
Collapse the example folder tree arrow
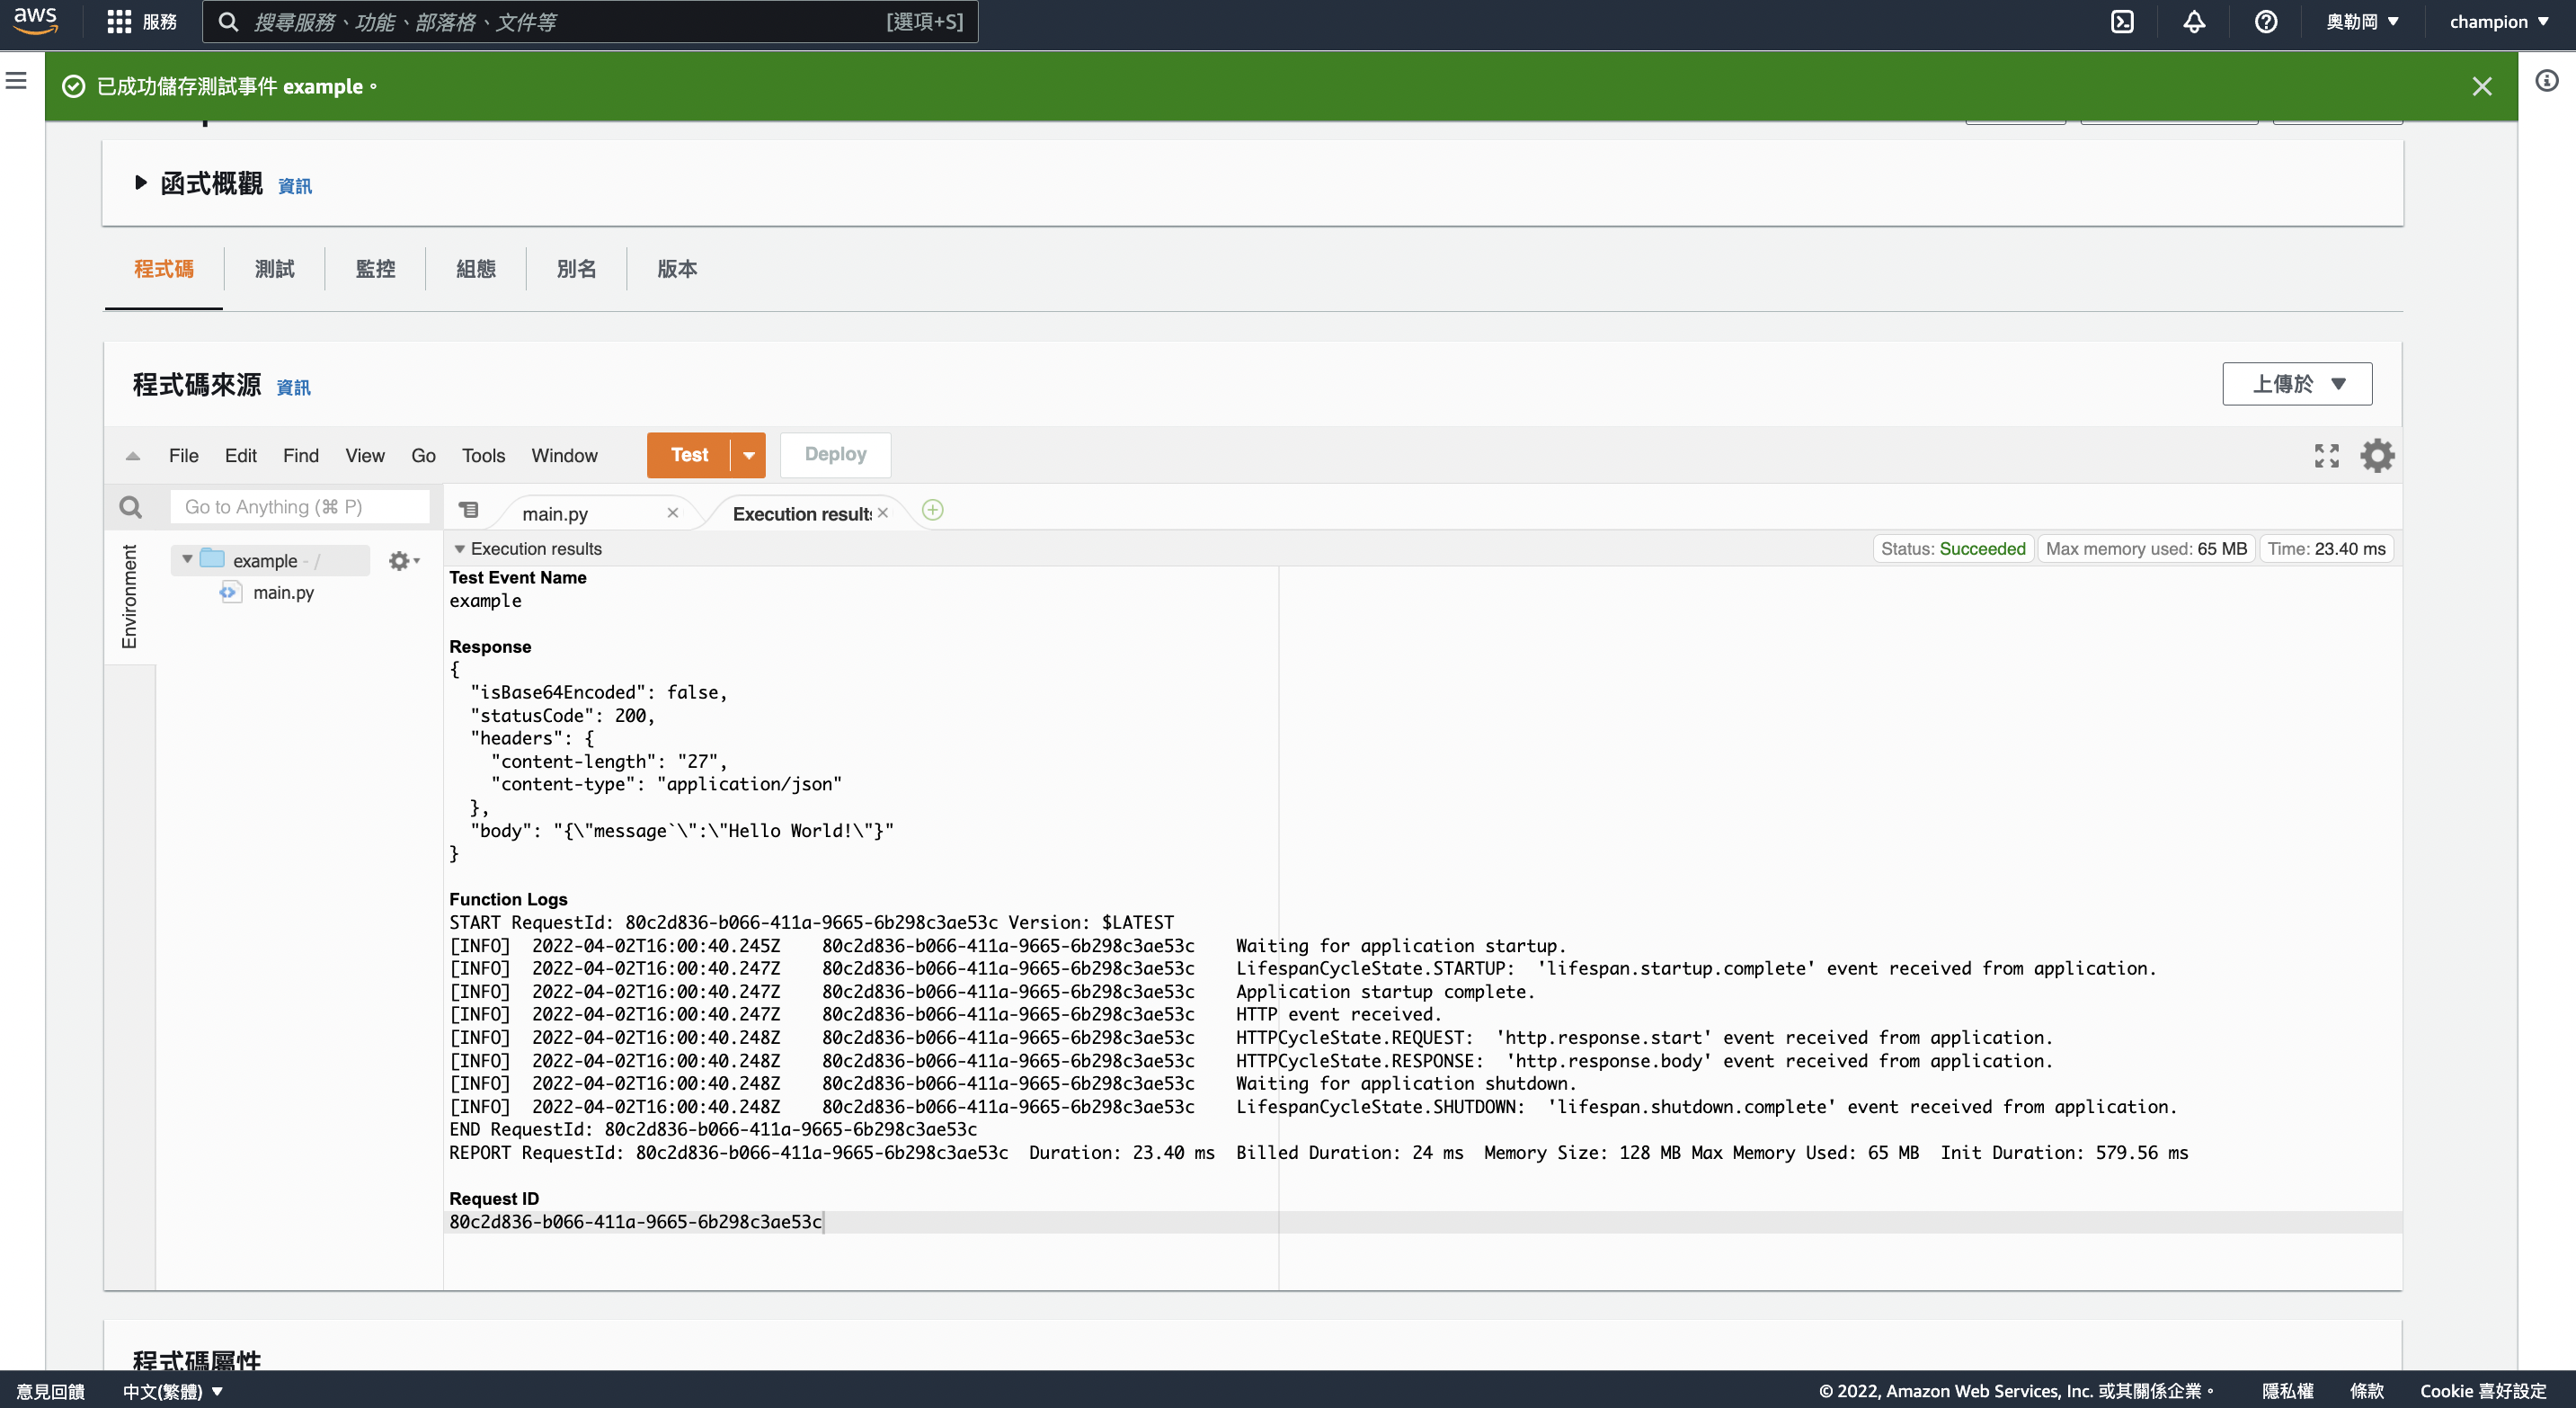187,560
